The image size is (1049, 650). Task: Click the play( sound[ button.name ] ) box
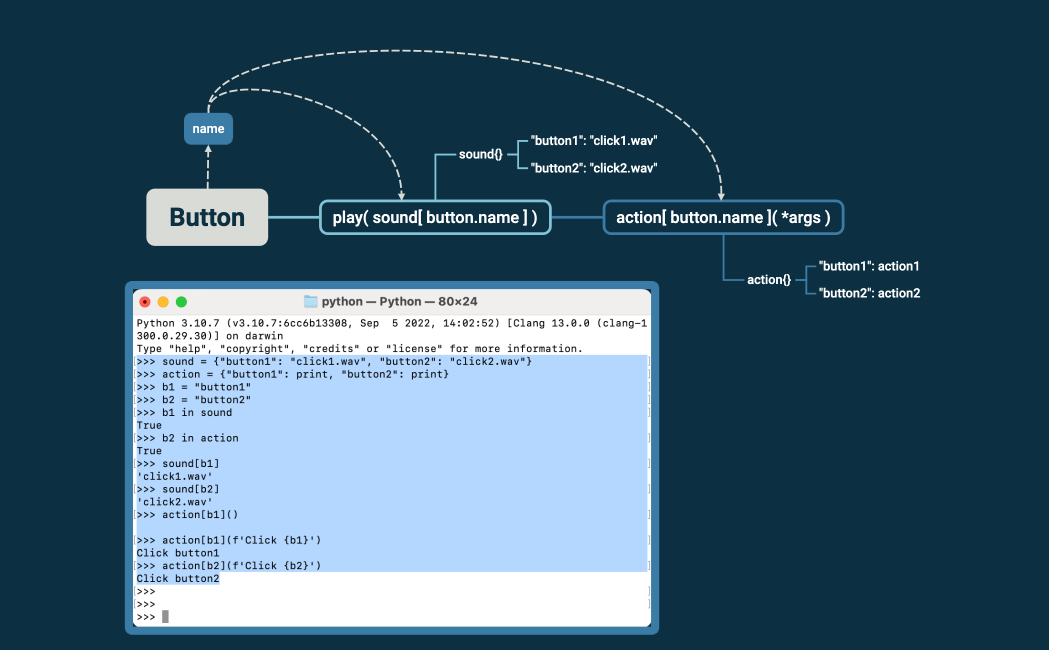pyautogui.click(x=435, y=217)
